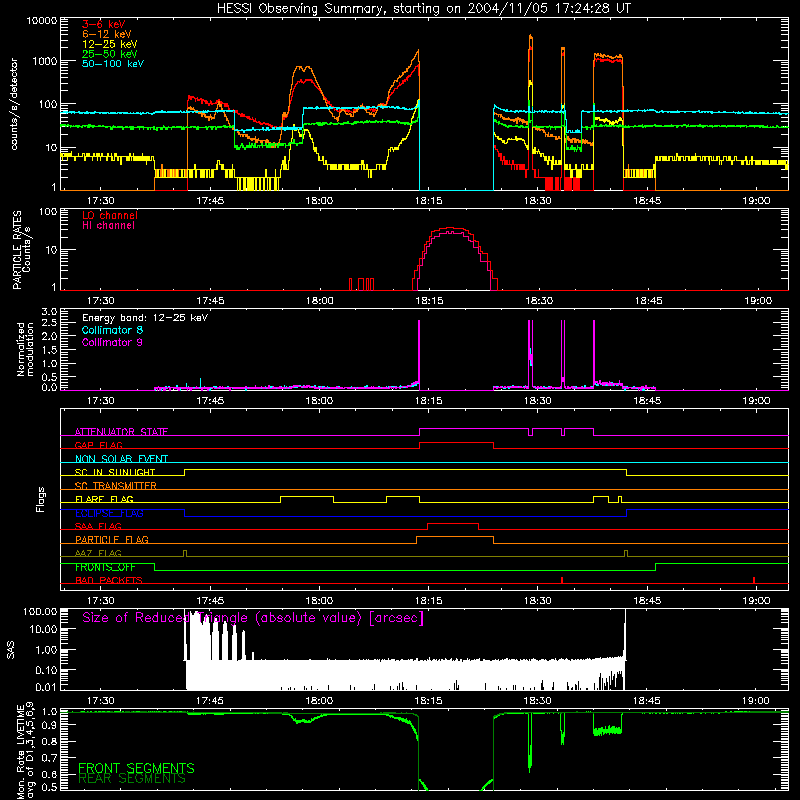This screenshot has height=800, width=800.
Task: Click the 'counts/s/detector' y-axis label
Action: (x=14, y=104)
